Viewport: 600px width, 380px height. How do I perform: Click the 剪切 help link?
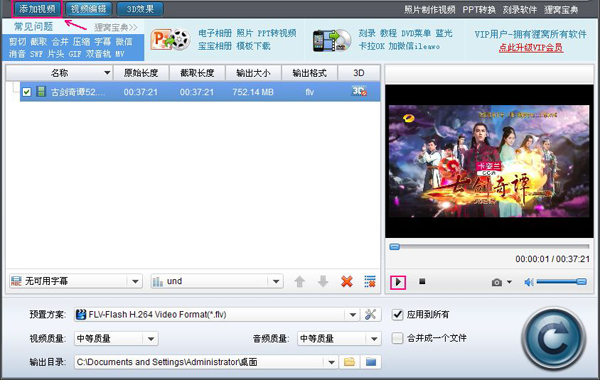point(17,41)
